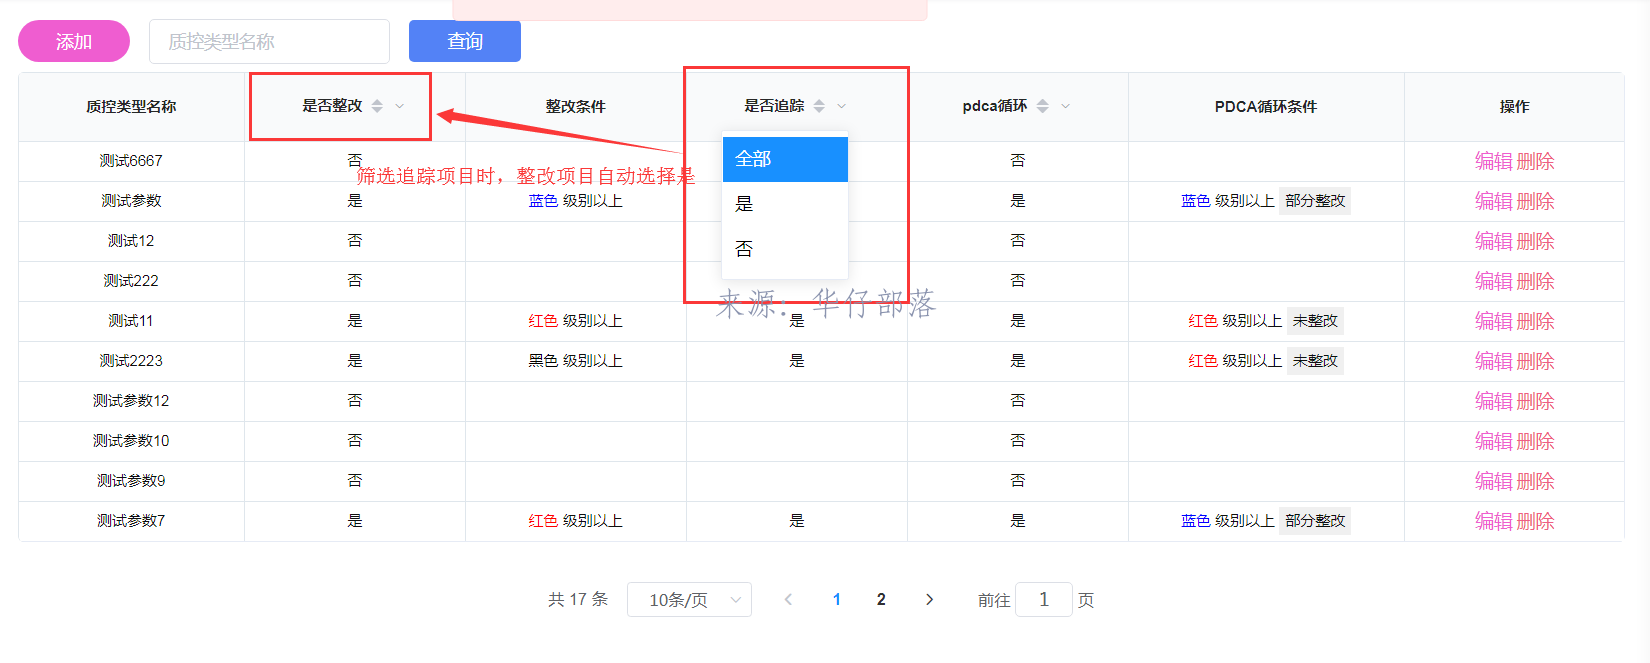
Task: Click 编辑 for row 测试参数7
Action: point(1494,521)
